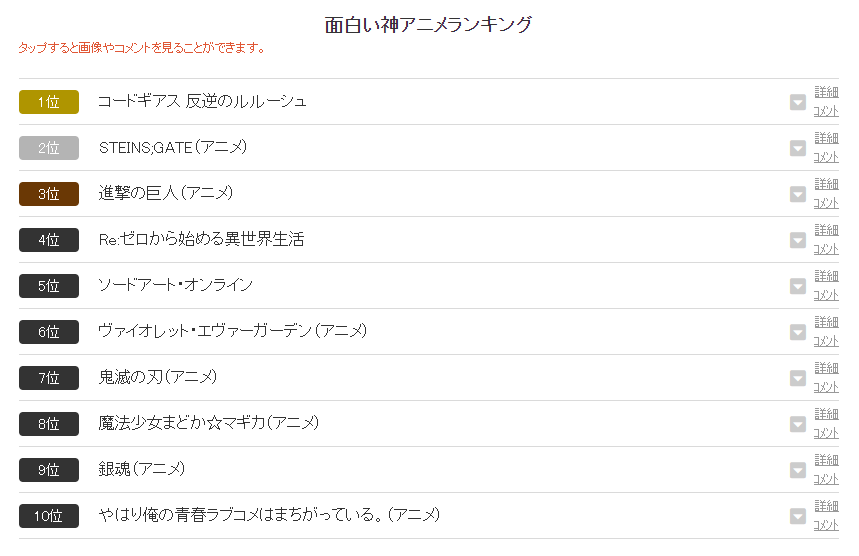Expand the 進撃の巨人 row dropdown arrow
The height and width of the screenshot is (556, 859).
click(x=798, y=194)
